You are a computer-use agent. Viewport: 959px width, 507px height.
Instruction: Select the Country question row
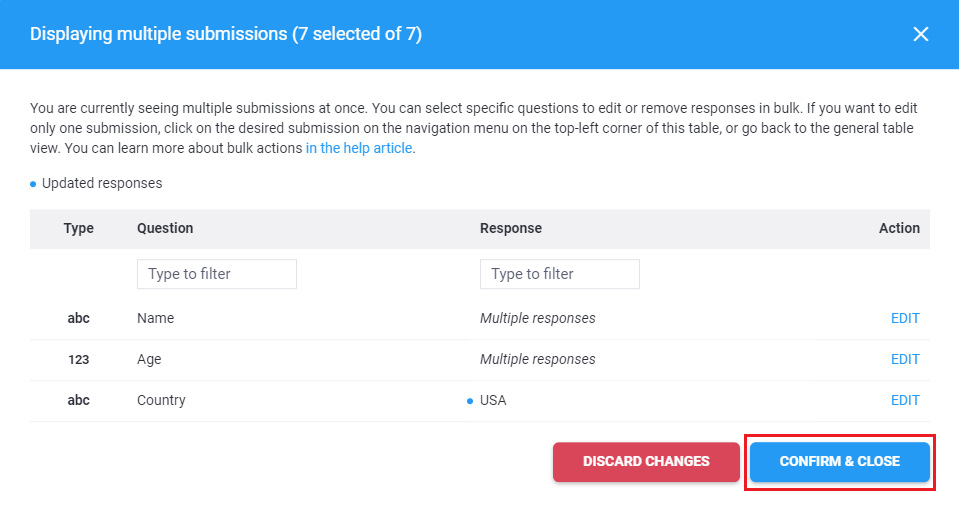[161, 400]
